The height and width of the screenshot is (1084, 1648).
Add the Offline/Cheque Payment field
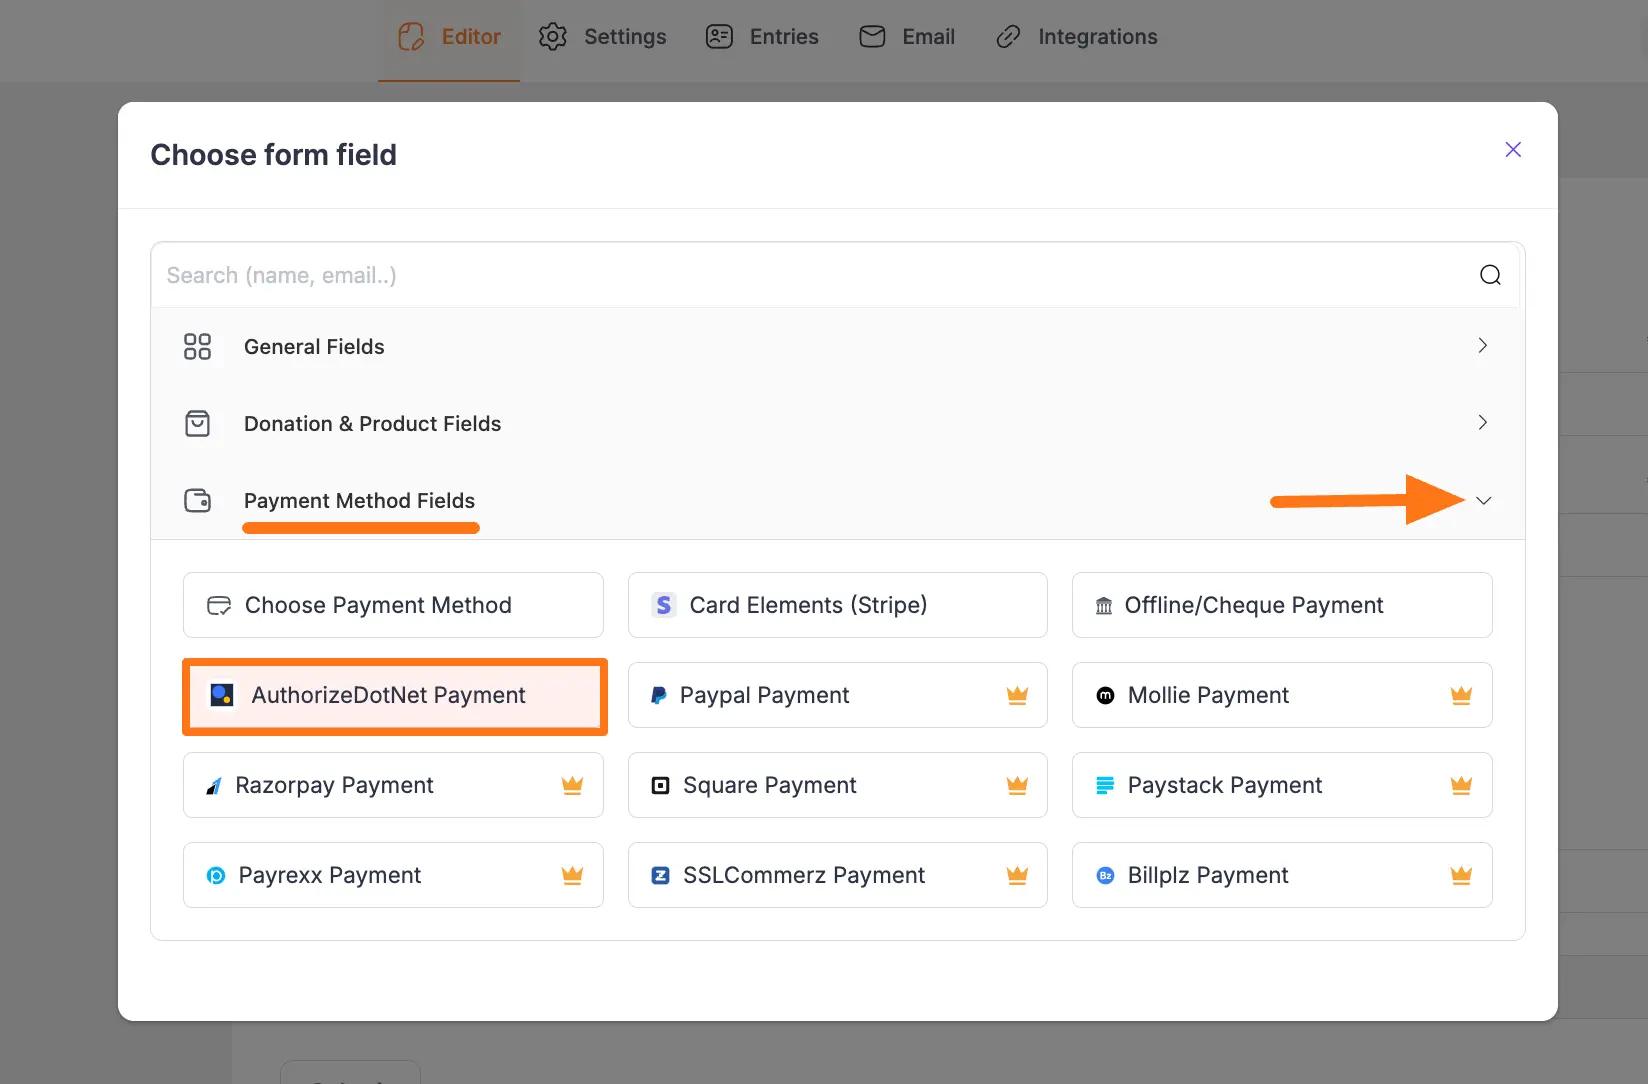click(1281, 604)
